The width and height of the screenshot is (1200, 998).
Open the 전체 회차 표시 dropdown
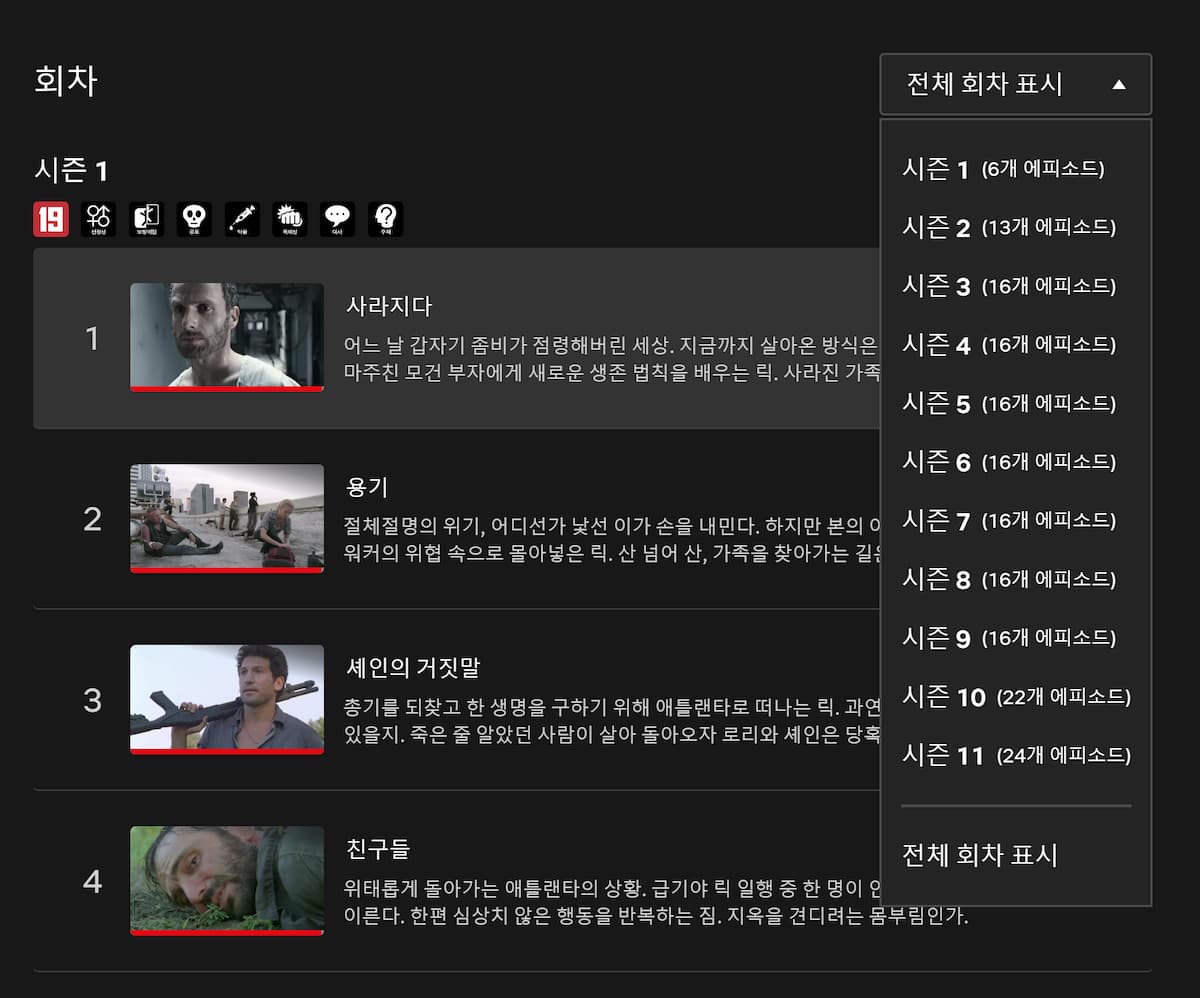click(x=1000, y=85)
